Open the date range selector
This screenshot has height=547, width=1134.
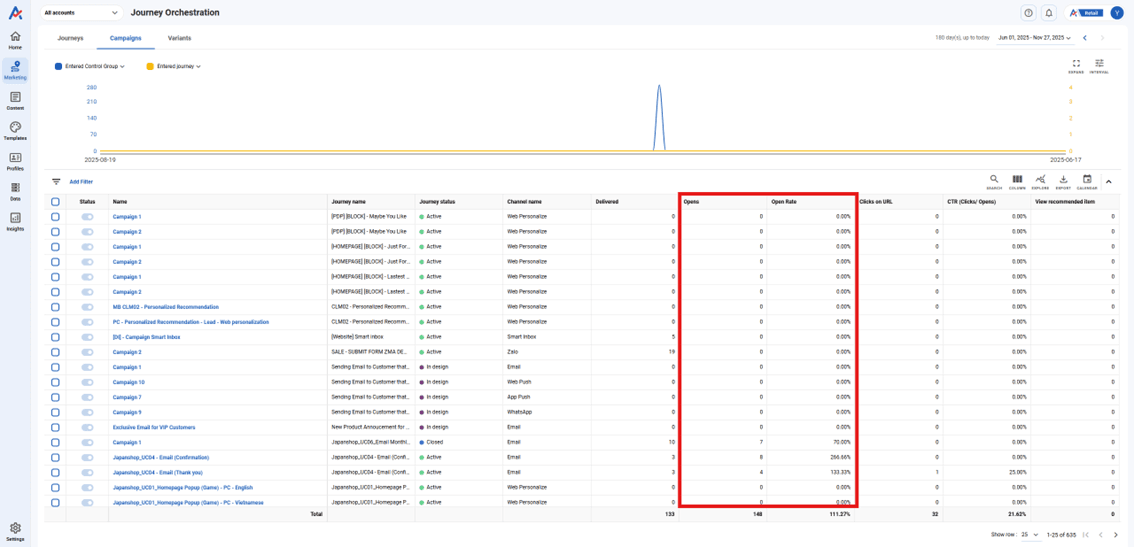[1034, 38]
